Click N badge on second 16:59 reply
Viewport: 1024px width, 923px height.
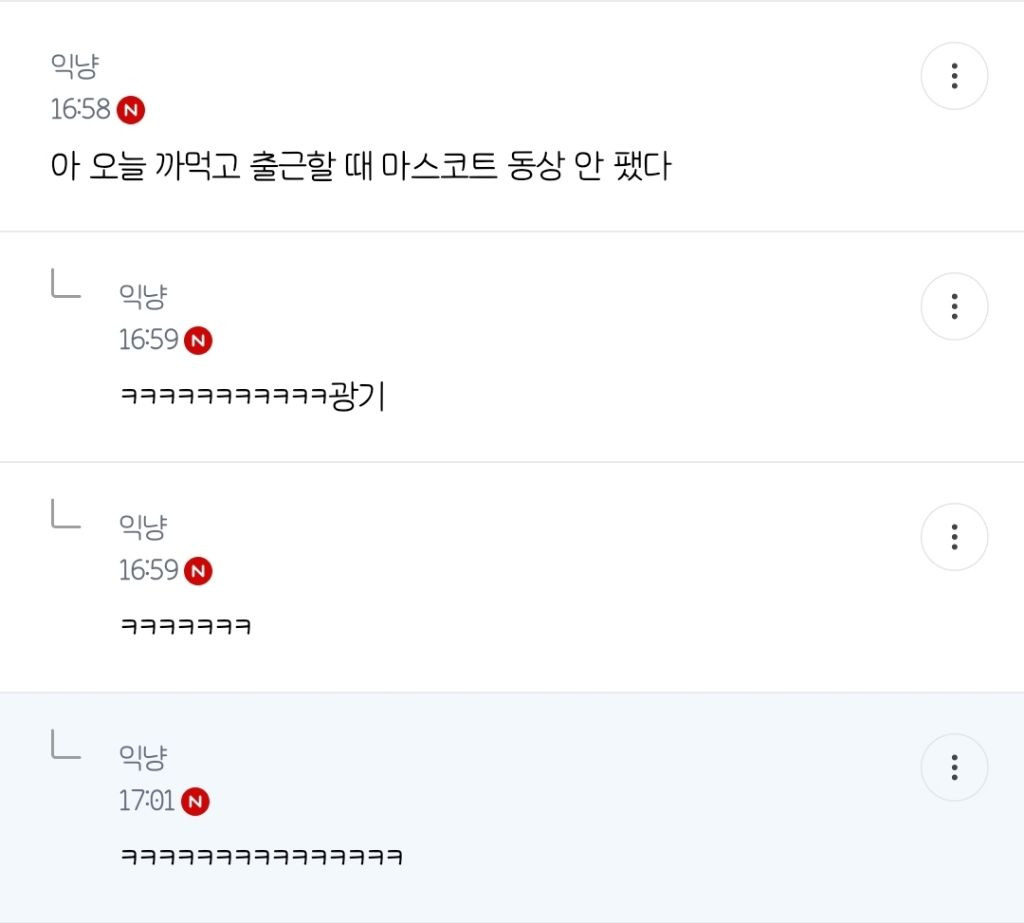198,571
